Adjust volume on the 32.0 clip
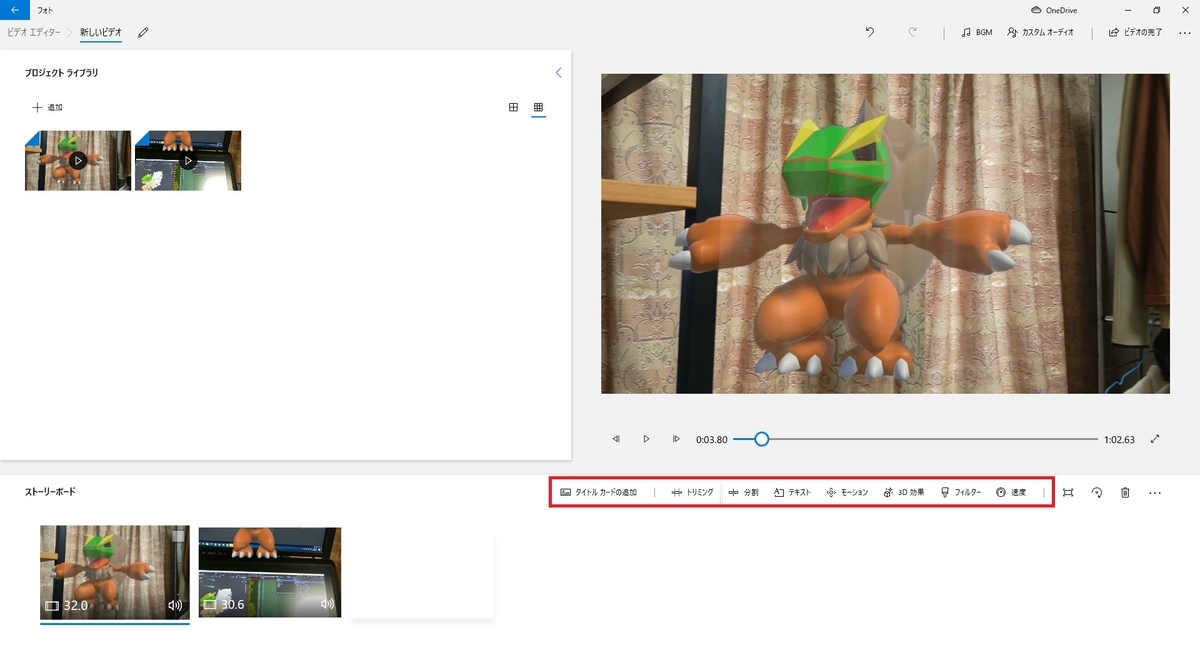 [175, 605]
